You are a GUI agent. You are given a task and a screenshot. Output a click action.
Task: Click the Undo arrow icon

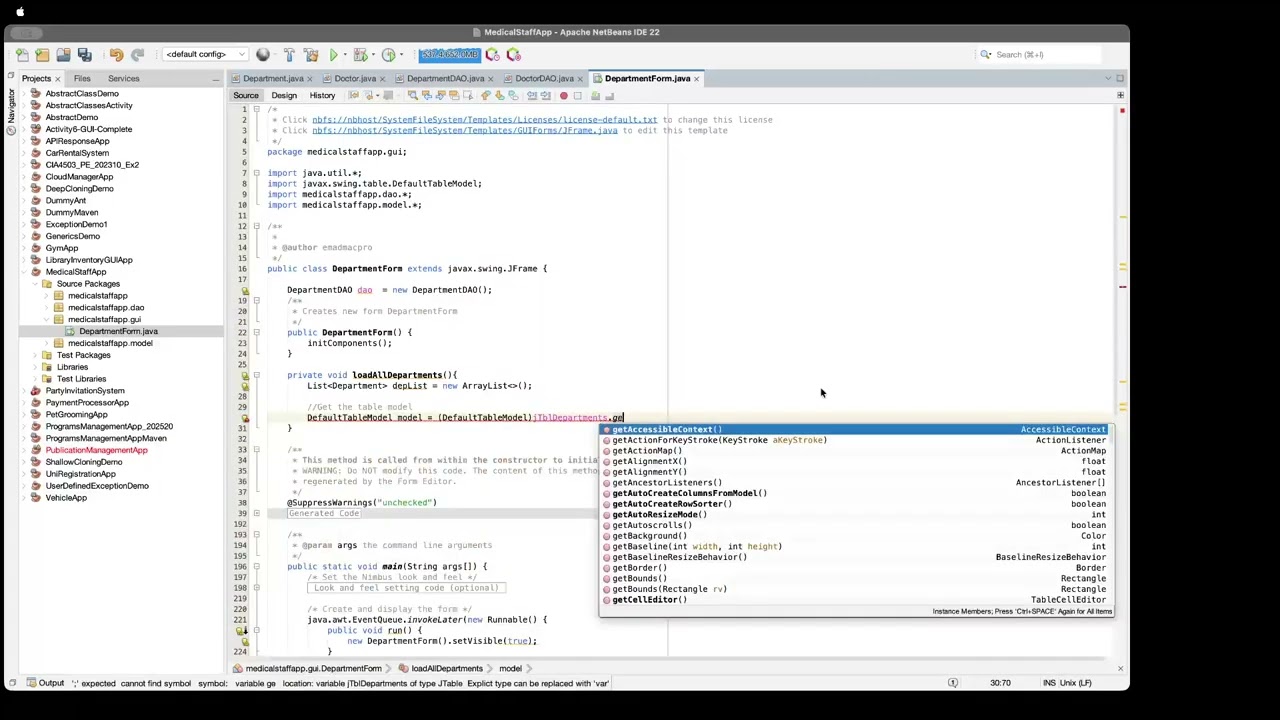(x=116, y=55)
